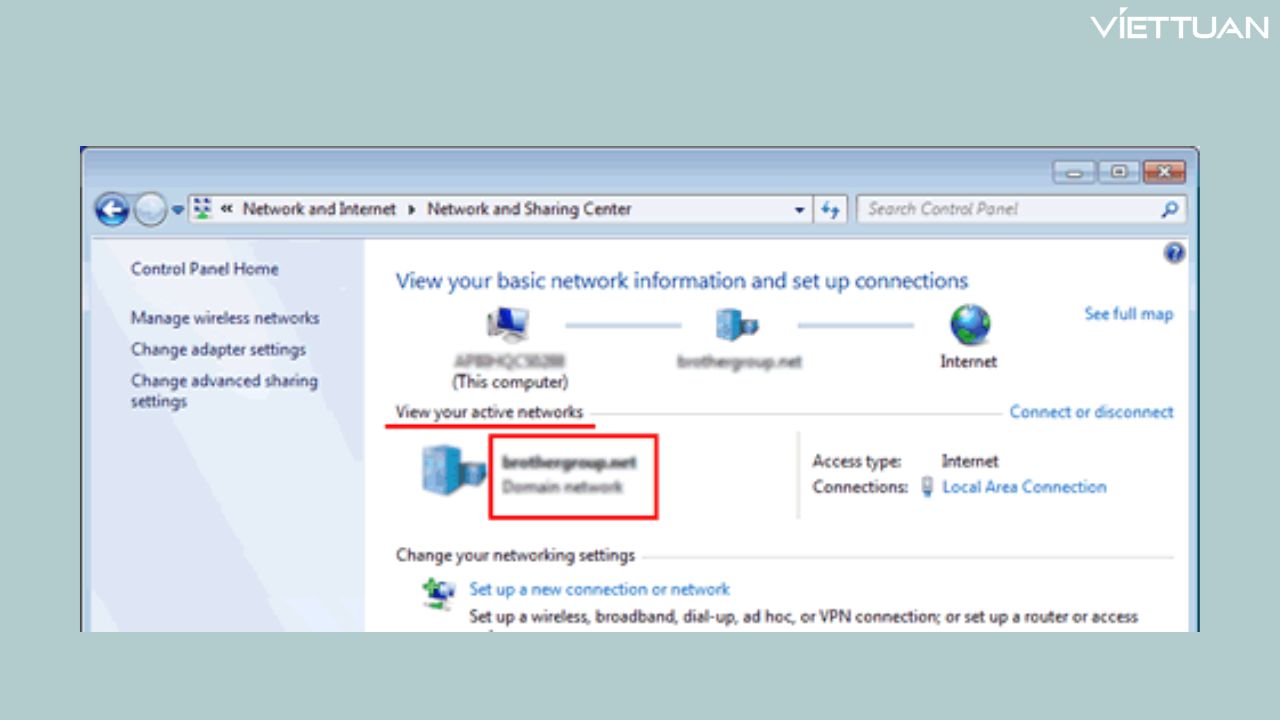Expand the Network and Internet breadcrumb arrow
Screen dimensions: 1280x720
[x=411, y=210]
